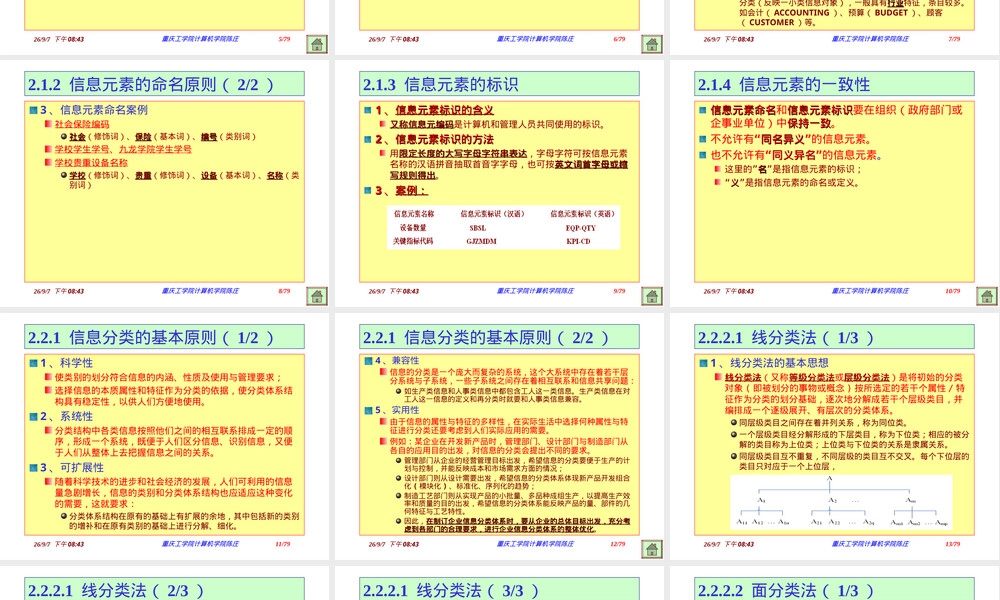The height and width of the screenshot is (600, 1000).
Task: Click bullet 3、可扩展性
Action: pos(71,467)
